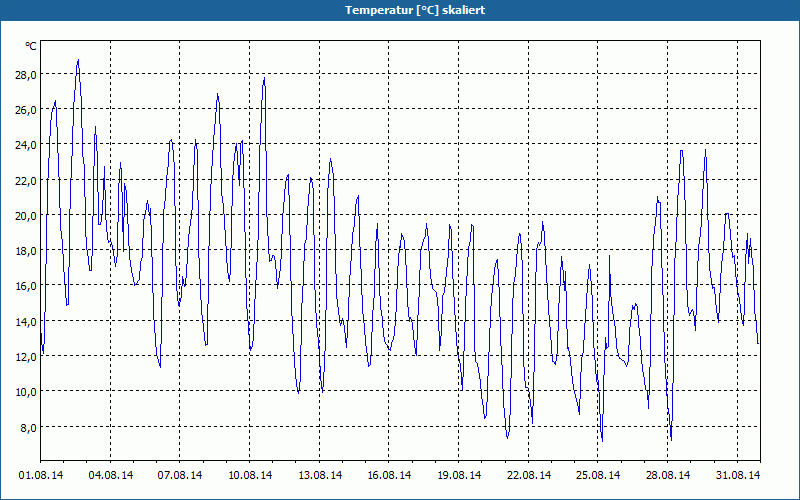Screen dimensions: 800x500
Task: Click the 28.08.14 date label
Action: point(668,475)
